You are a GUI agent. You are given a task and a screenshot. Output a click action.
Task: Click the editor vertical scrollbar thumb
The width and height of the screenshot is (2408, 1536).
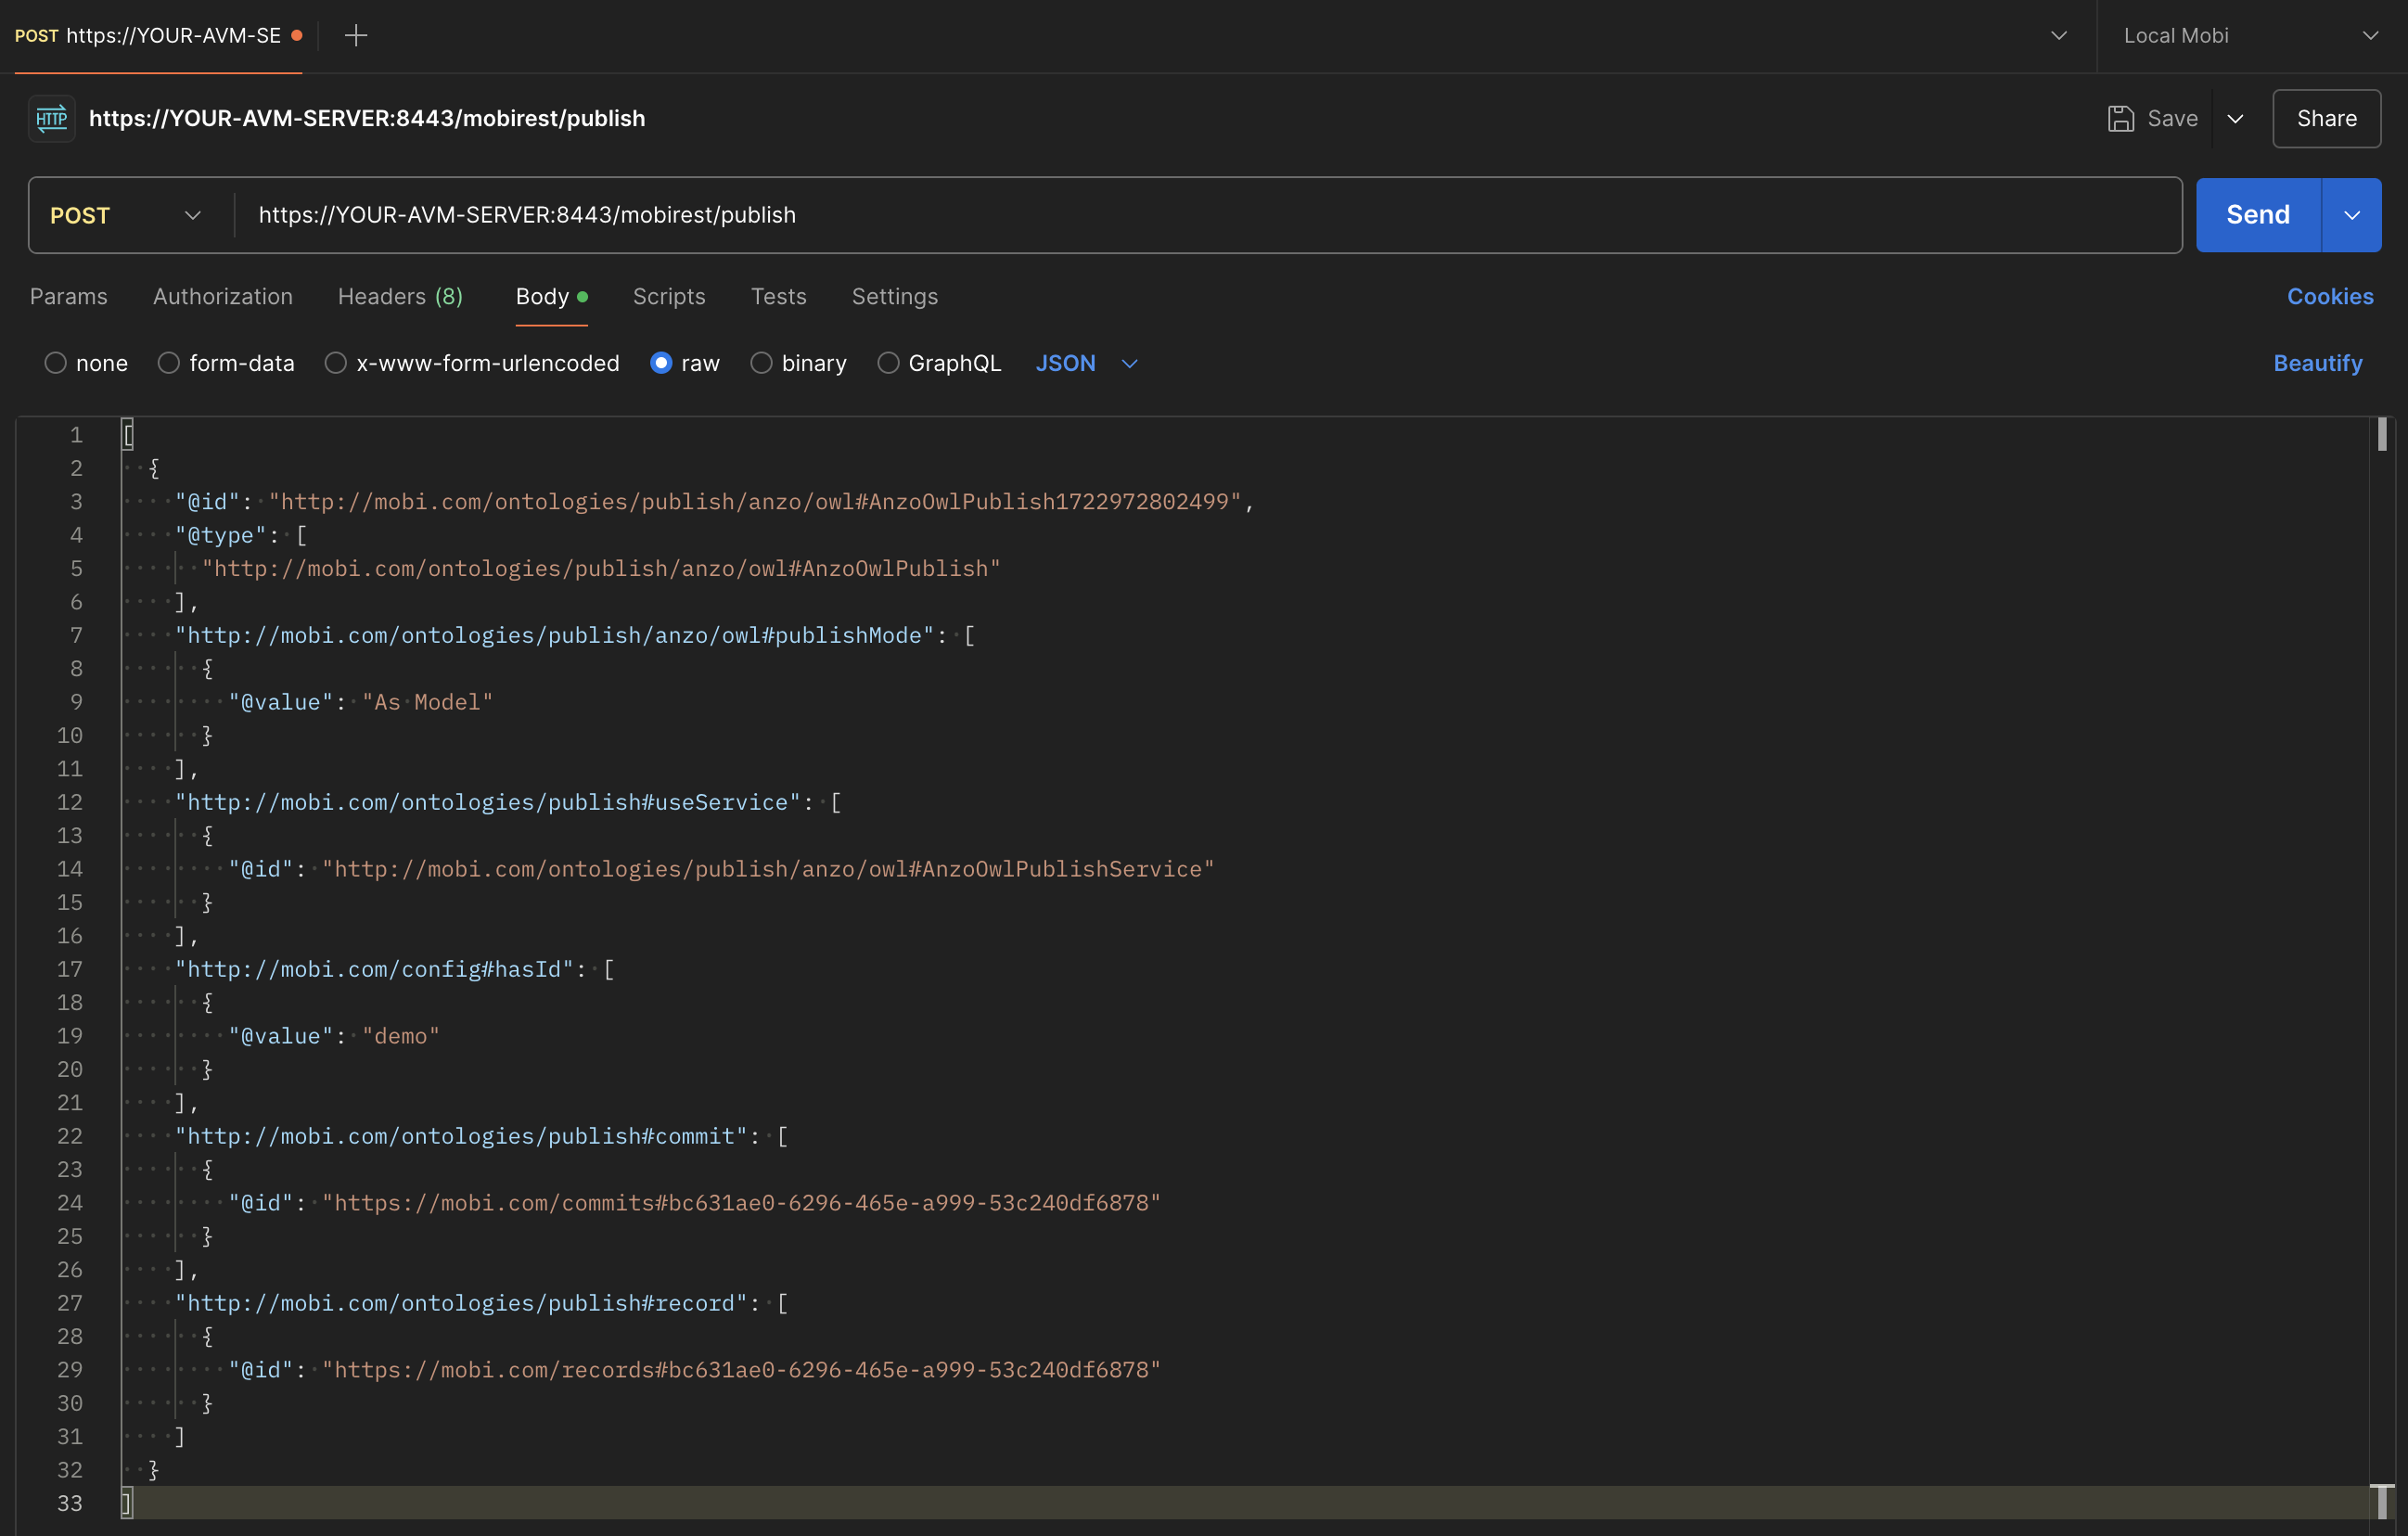pos(2383,434)
